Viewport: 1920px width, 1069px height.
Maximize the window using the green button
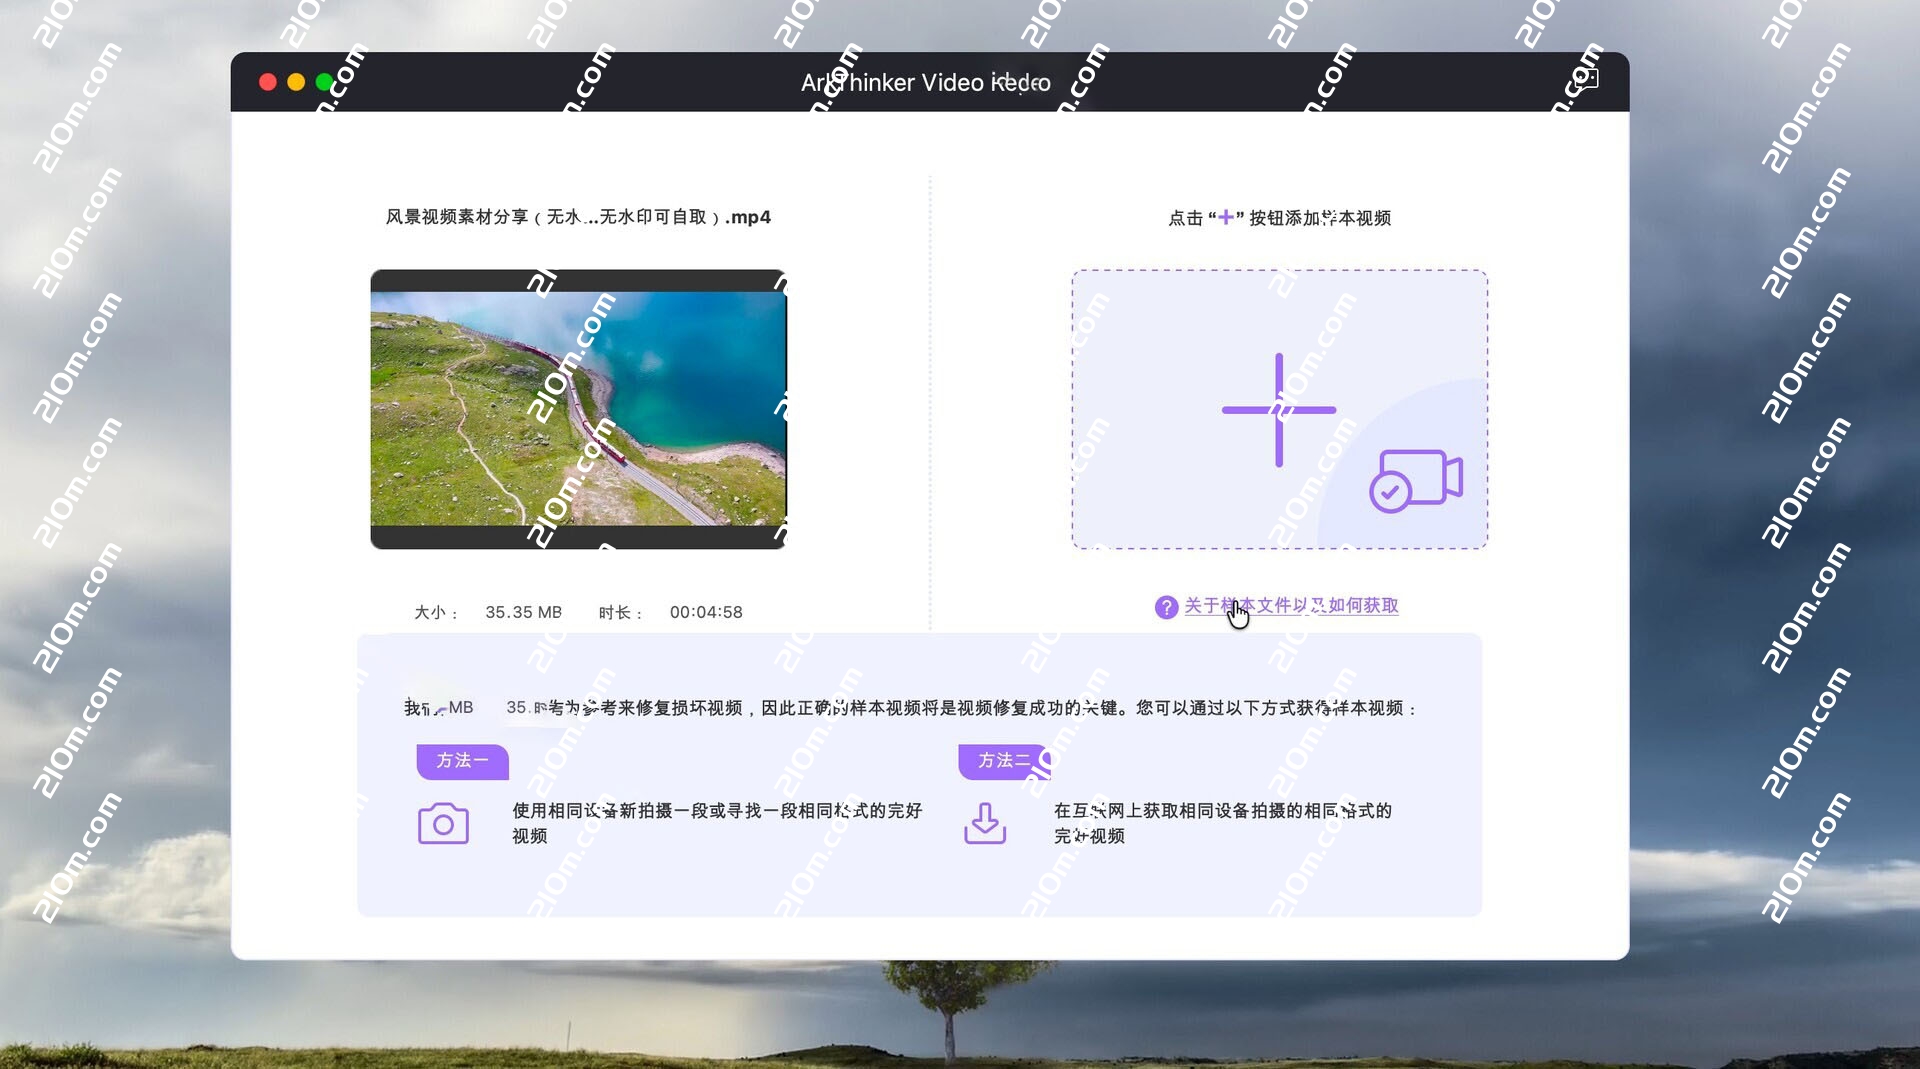pos(324,82)
